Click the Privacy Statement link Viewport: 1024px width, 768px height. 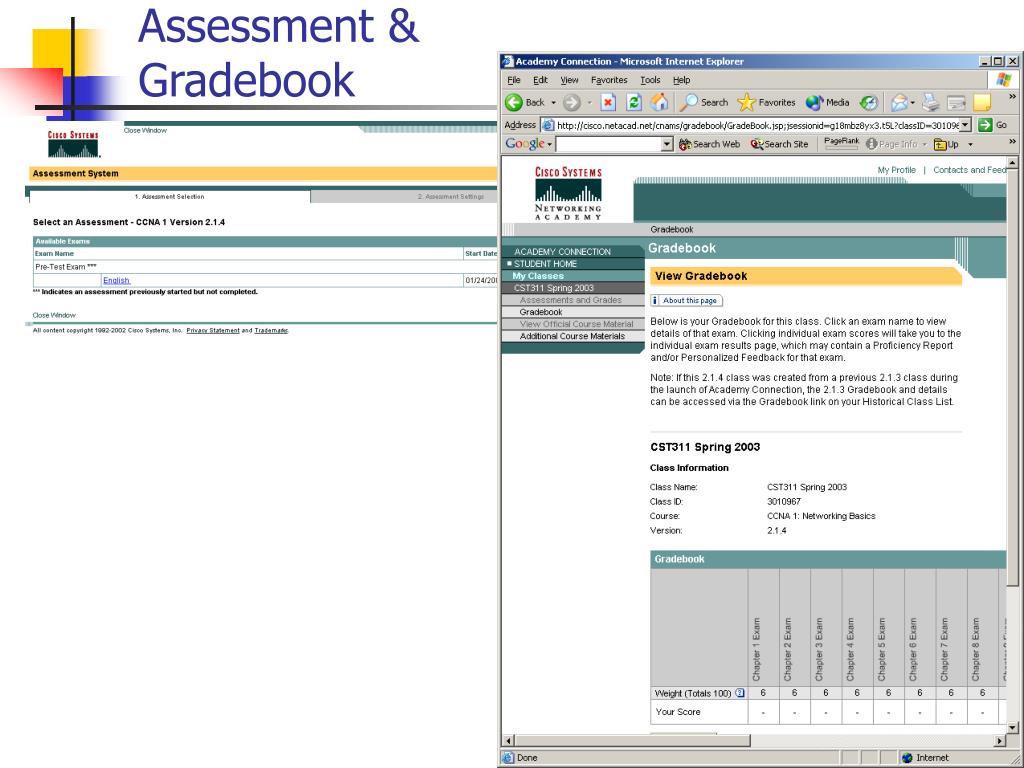(213, 330)
